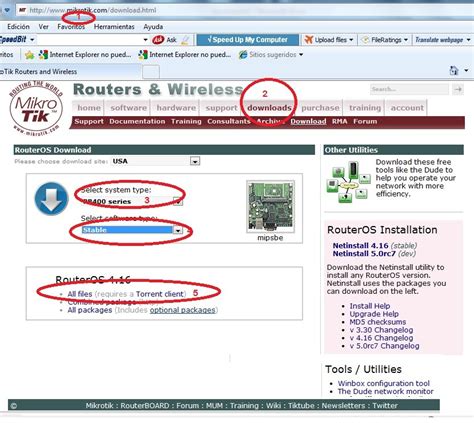Open the Herramientas menu
Viewport: 474px width, 423px height.
(x=114, y=27)
